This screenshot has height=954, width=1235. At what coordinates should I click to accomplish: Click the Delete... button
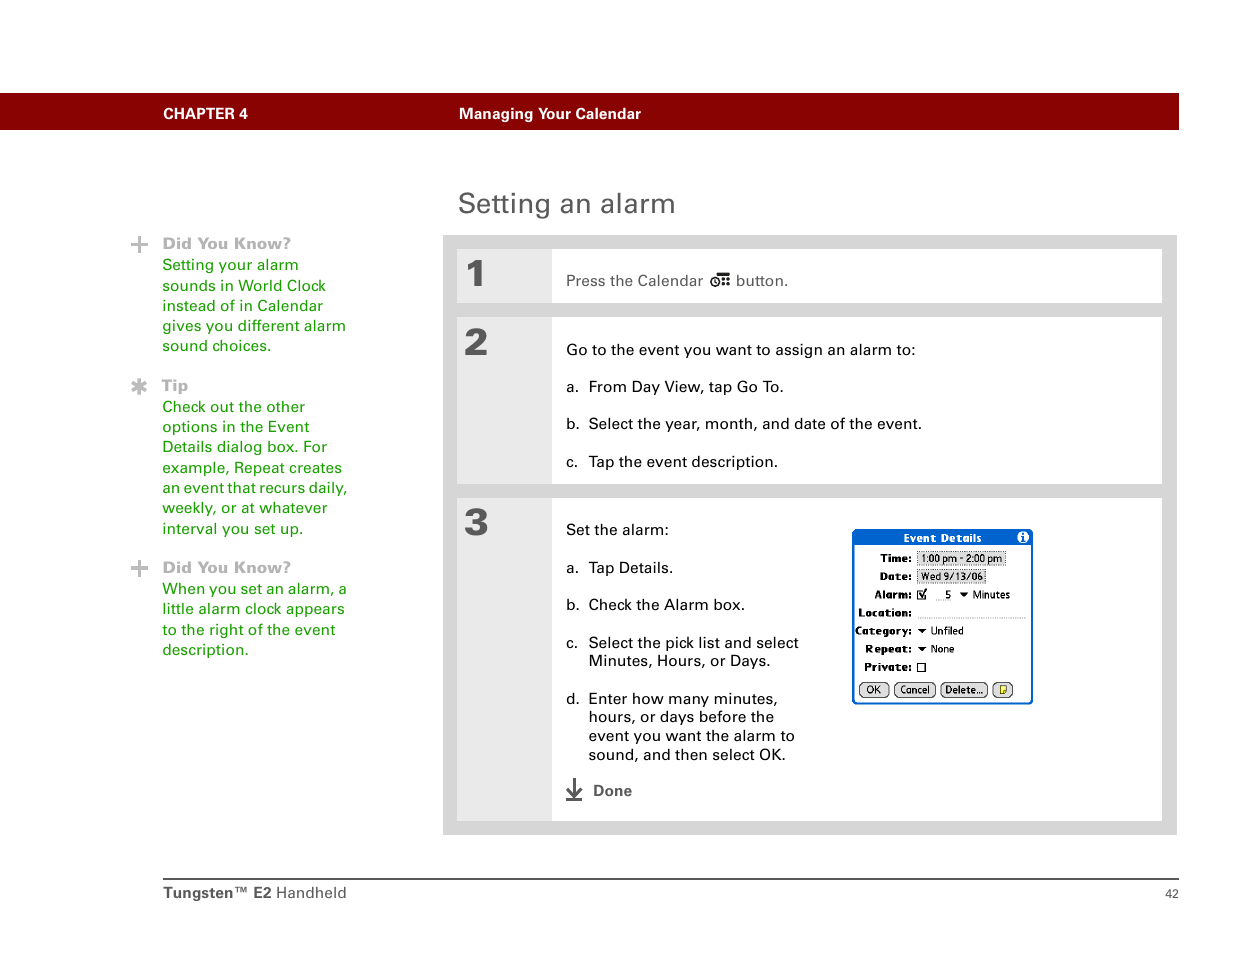point(964,690)
